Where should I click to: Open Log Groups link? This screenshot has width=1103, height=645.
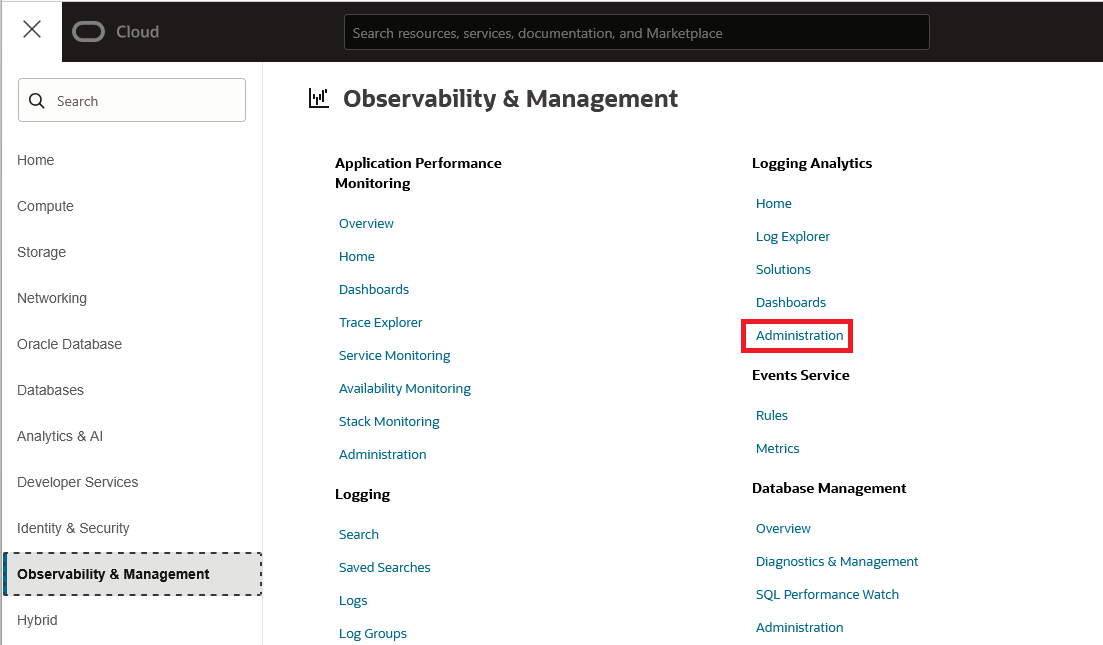[372, 634]
